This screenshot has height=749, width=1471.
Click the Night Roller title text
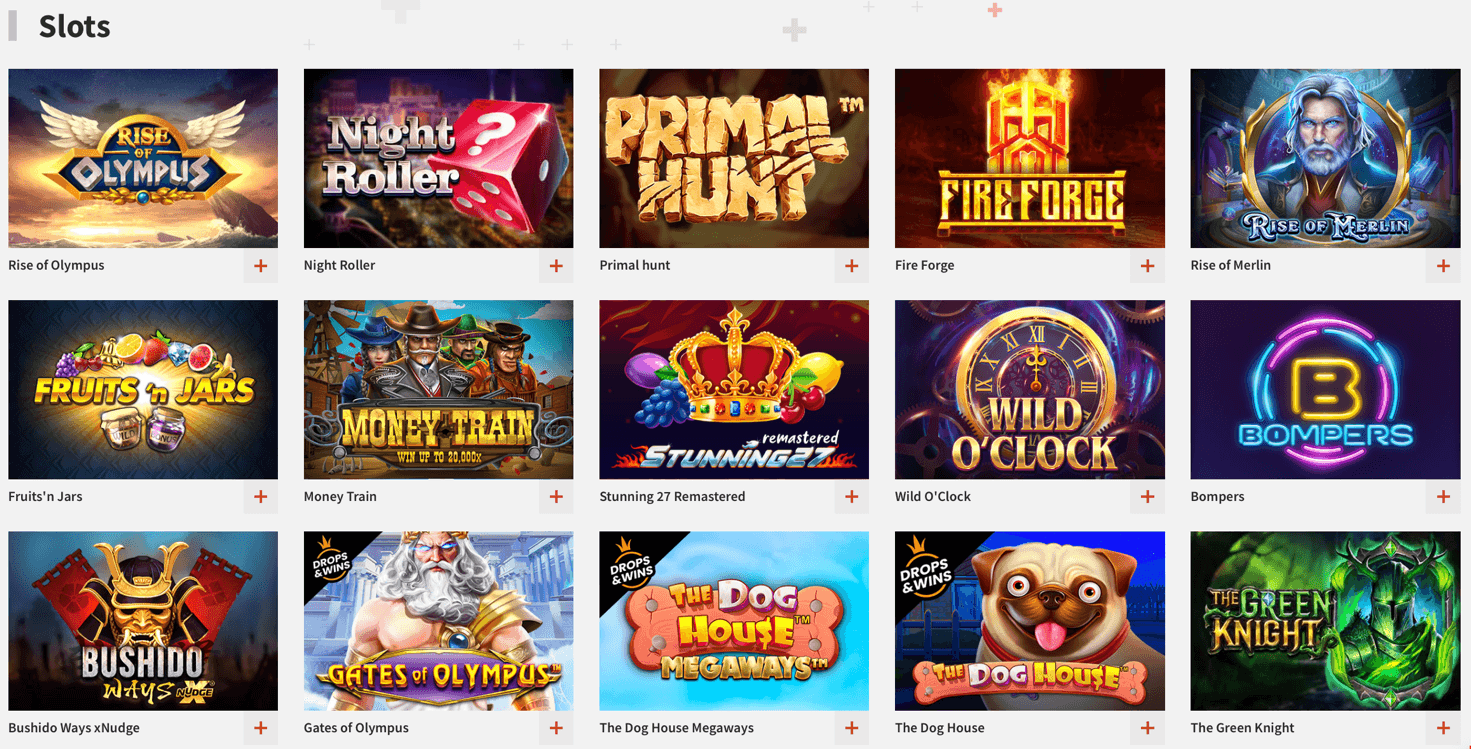coord(339,266)
